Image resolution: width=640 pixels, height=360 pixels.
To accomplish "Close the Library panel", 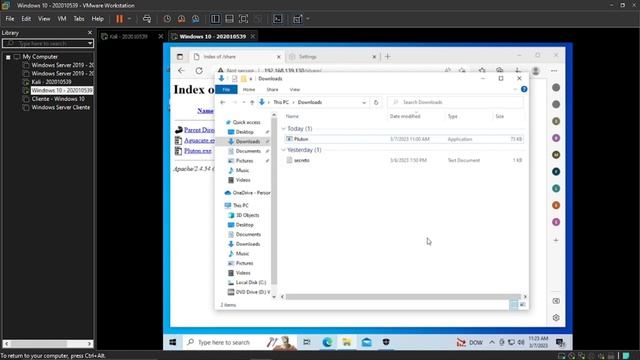I will click(x=90, y=33).
